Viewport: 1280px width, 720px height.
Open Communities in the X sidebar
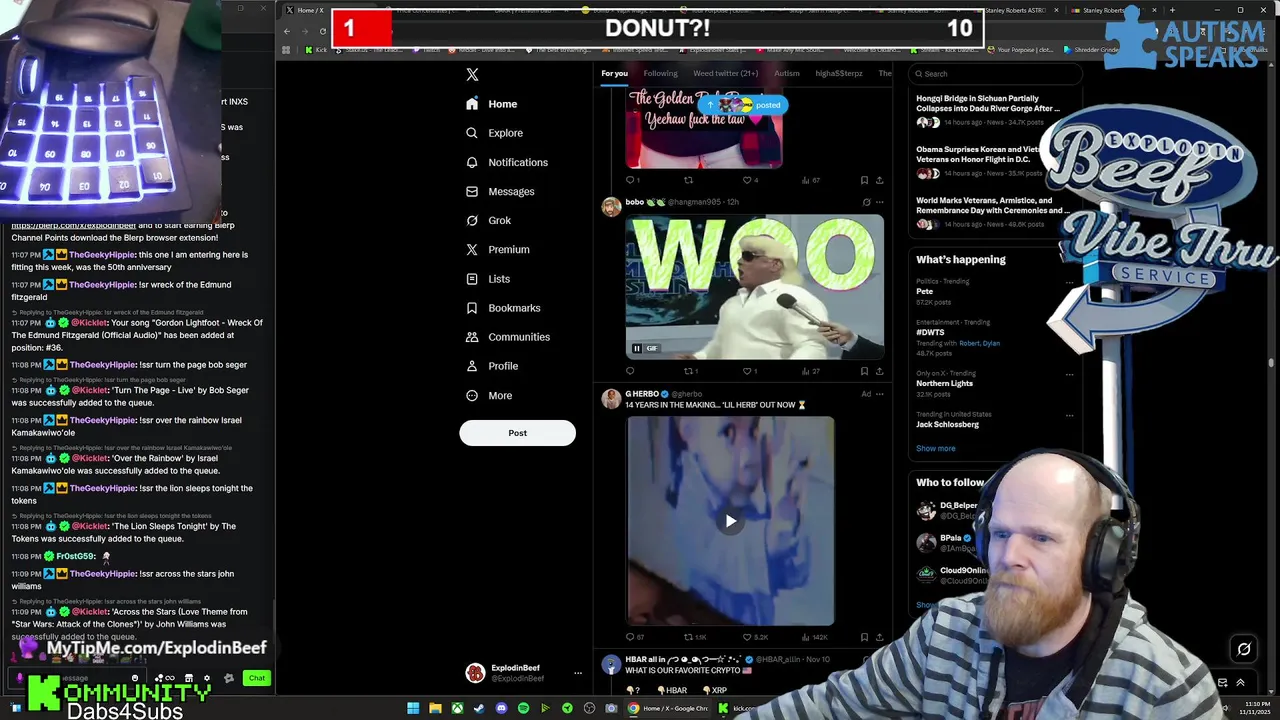[508, 337]
